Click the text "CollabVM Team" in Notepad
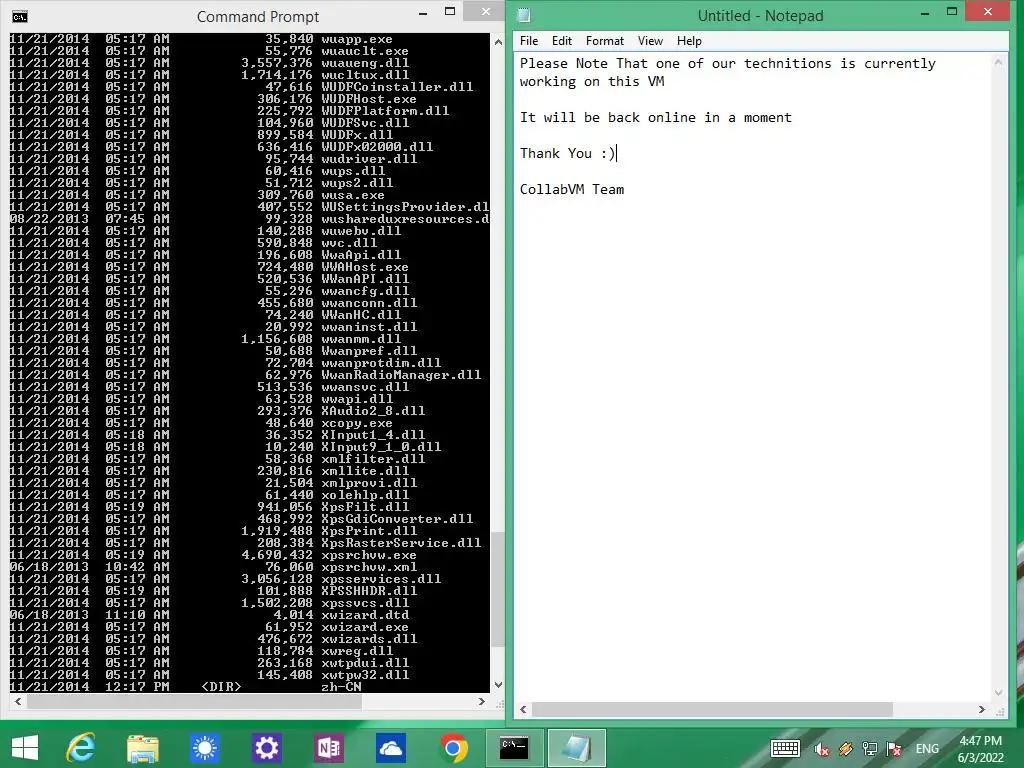Screen dimensions: 1024x768 [572, 189]
